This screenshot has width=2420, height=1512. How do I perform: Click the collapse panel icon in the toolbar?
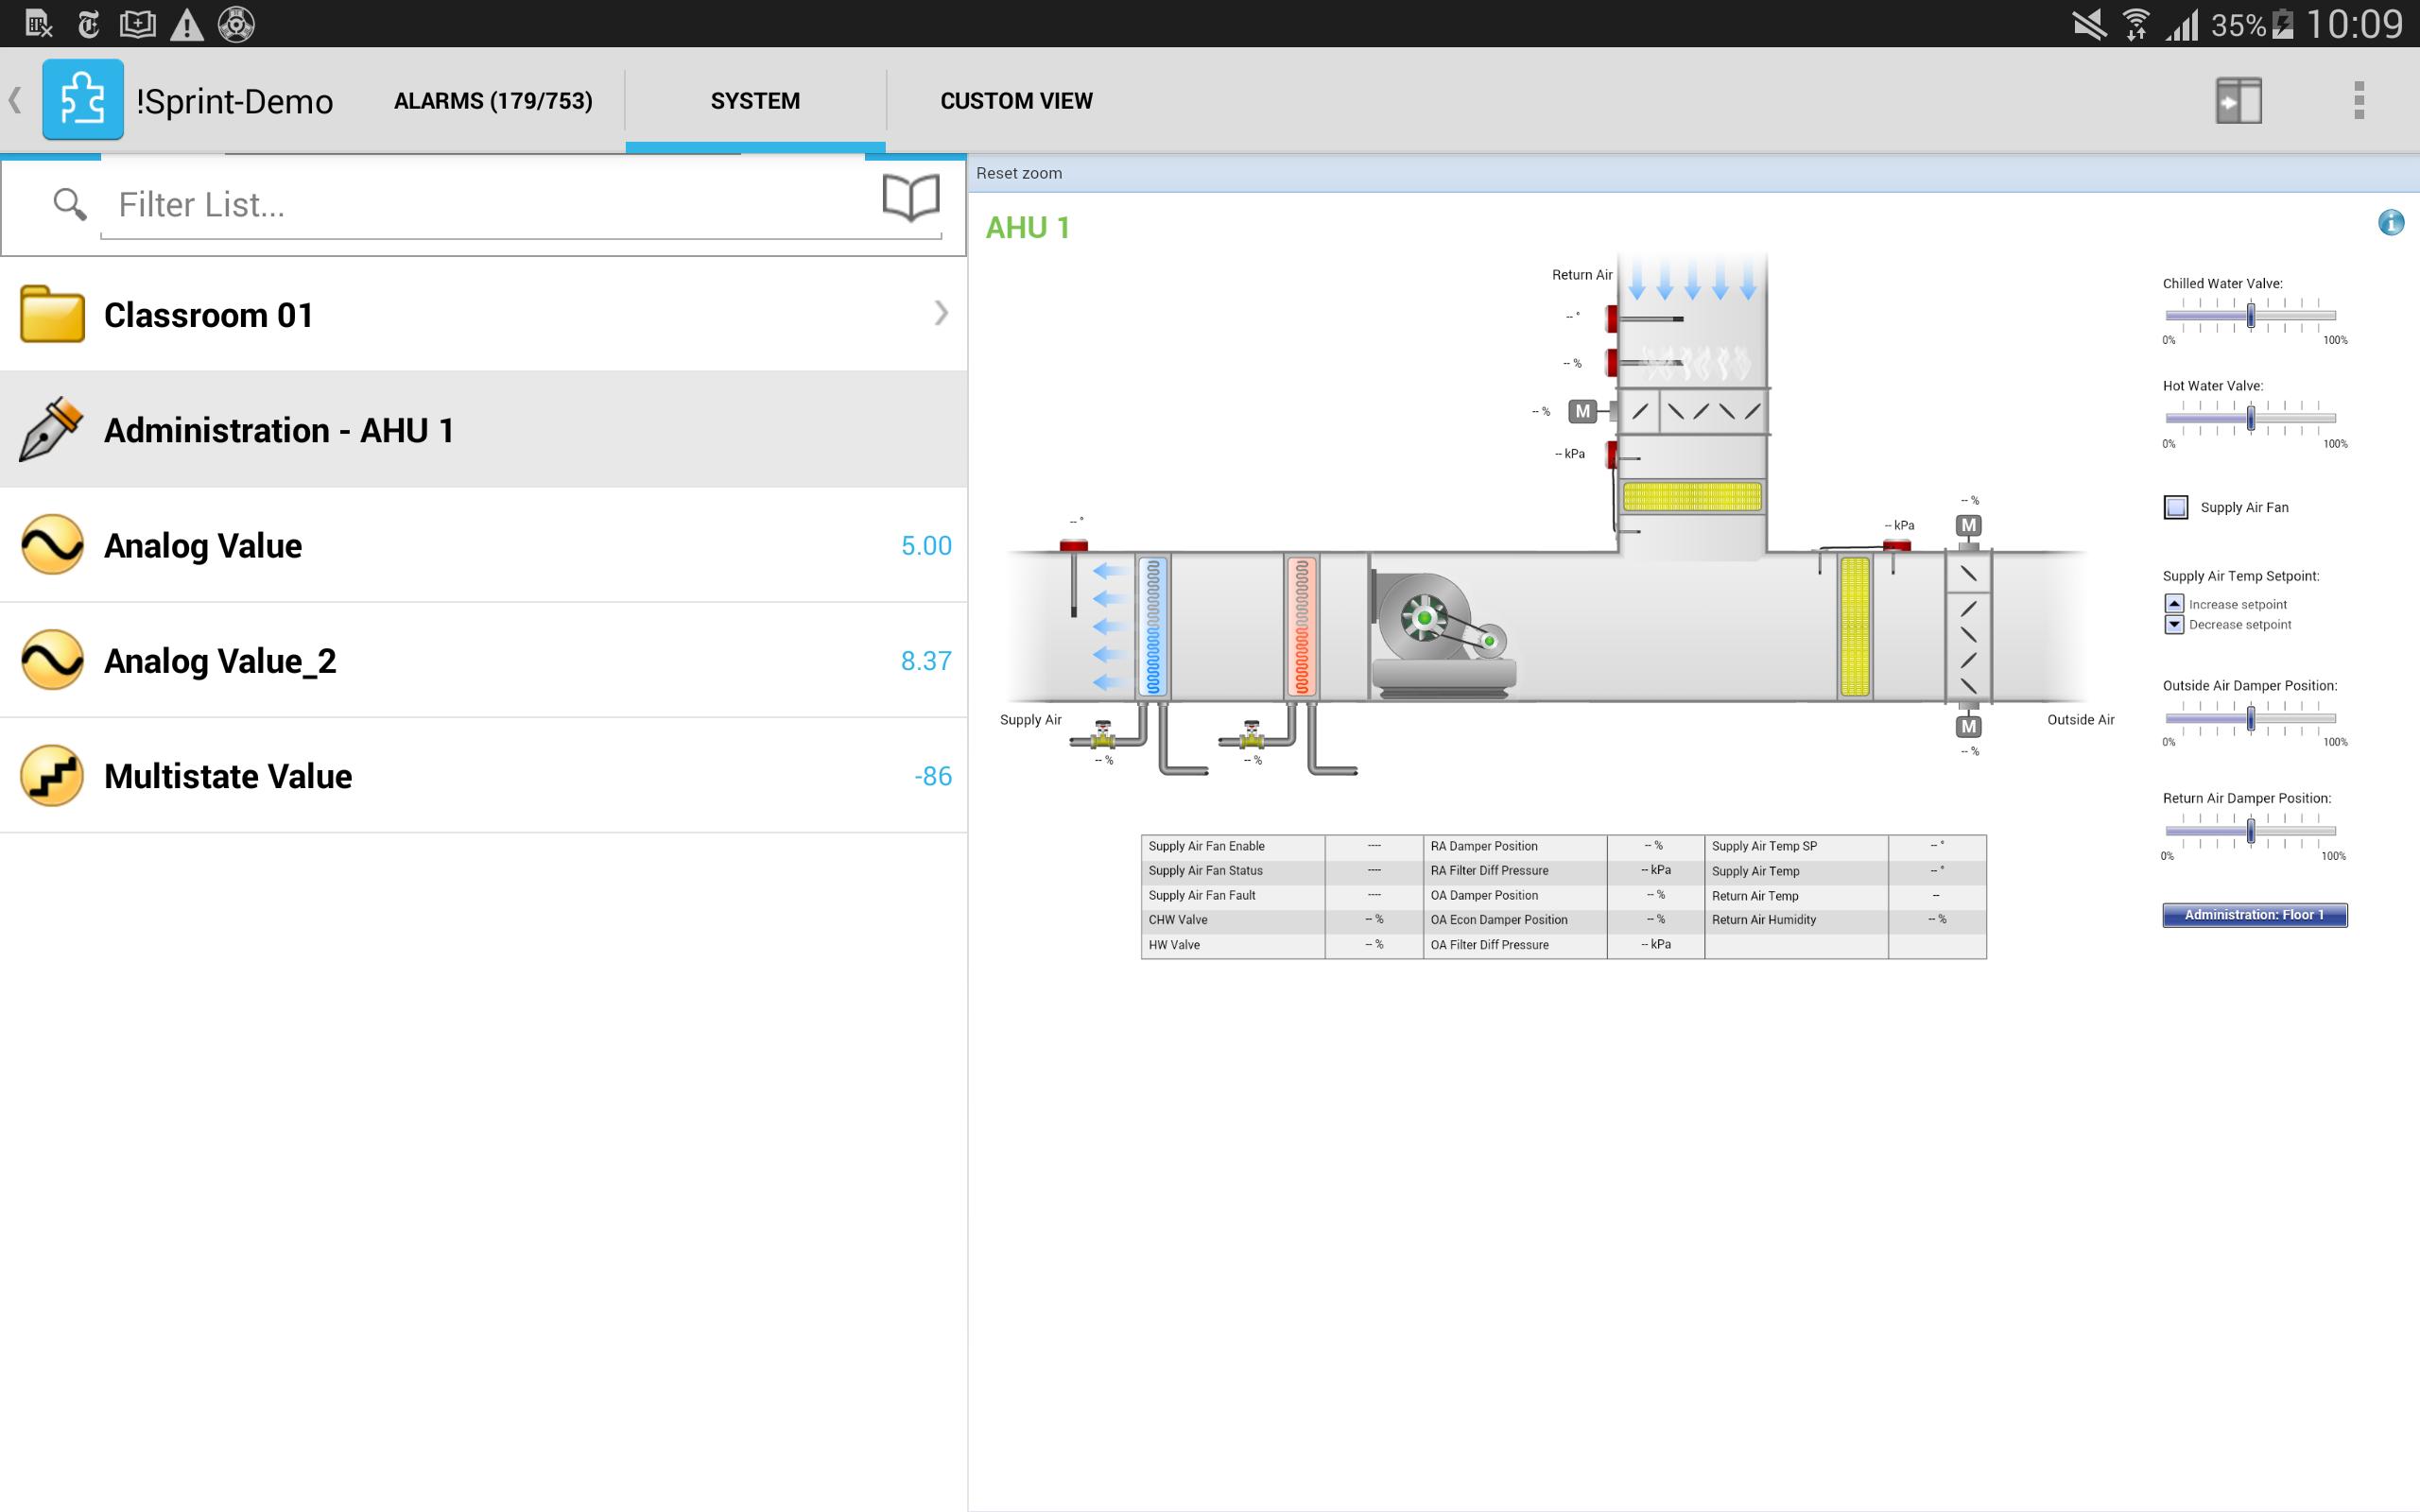[x=2238, y=99]
